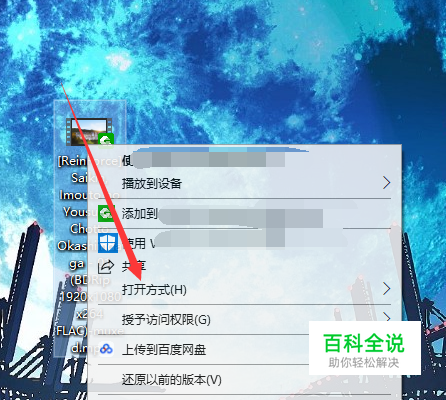Click the share arrow icon
This screenshot has height=400, width=446.
(106, 267)
